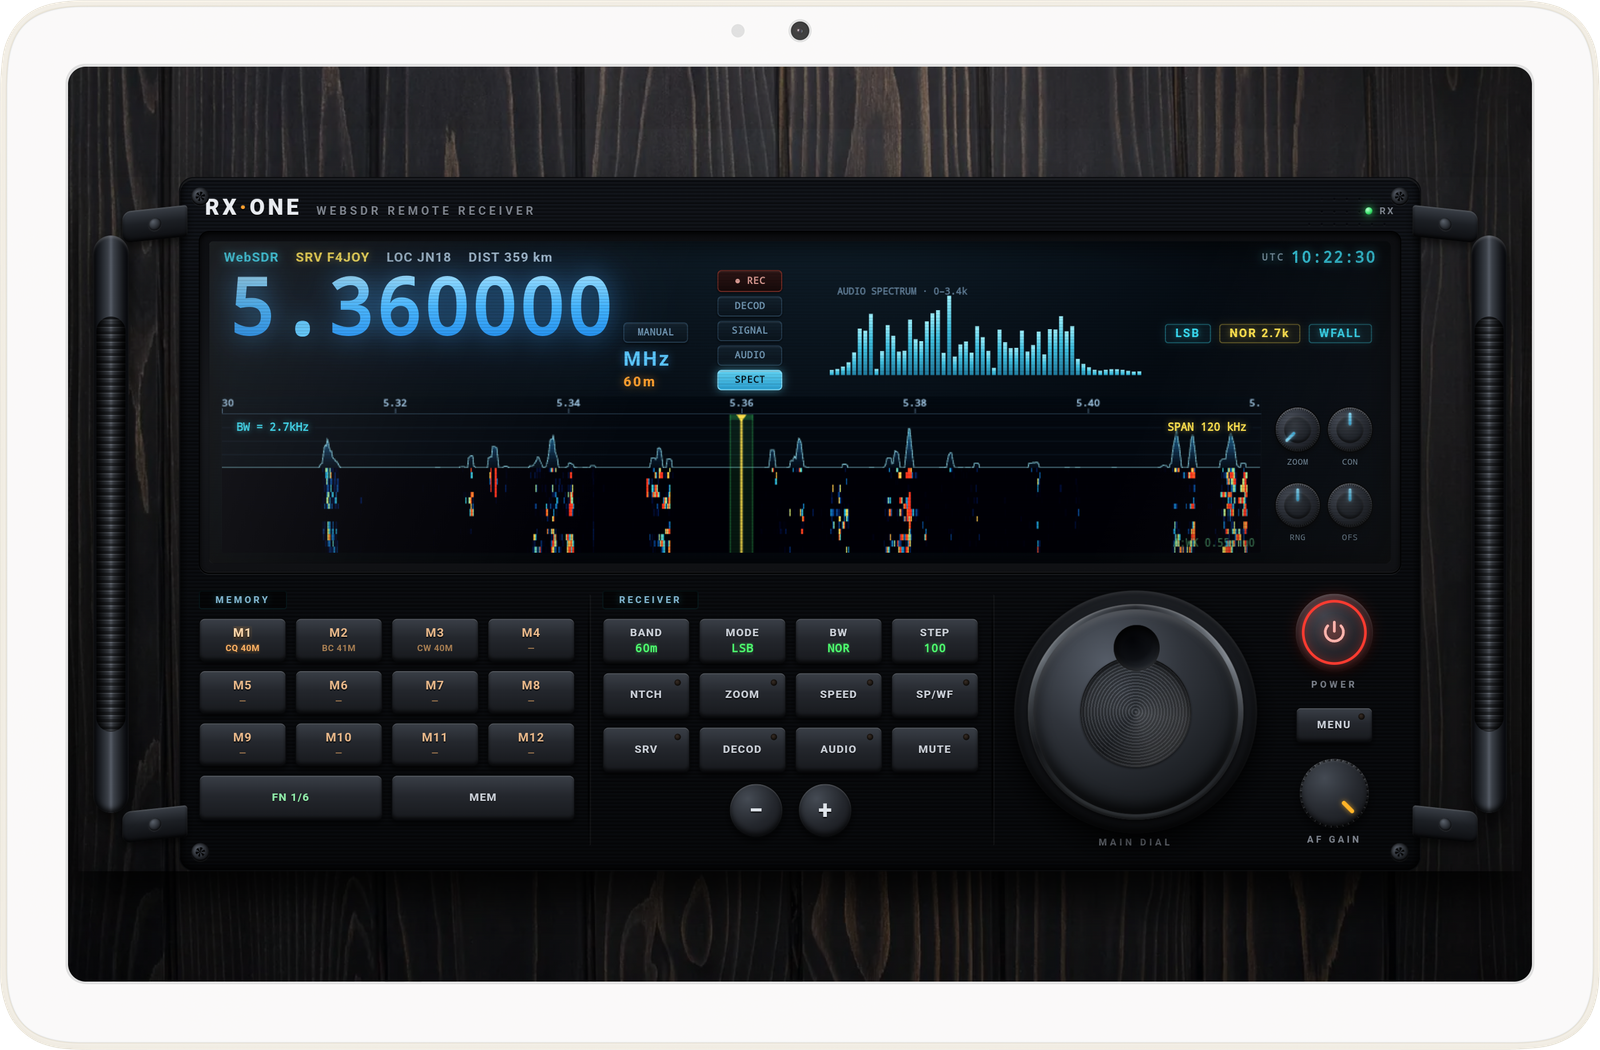
Task: Click the WebSDR label
Action: pos(251,257)
